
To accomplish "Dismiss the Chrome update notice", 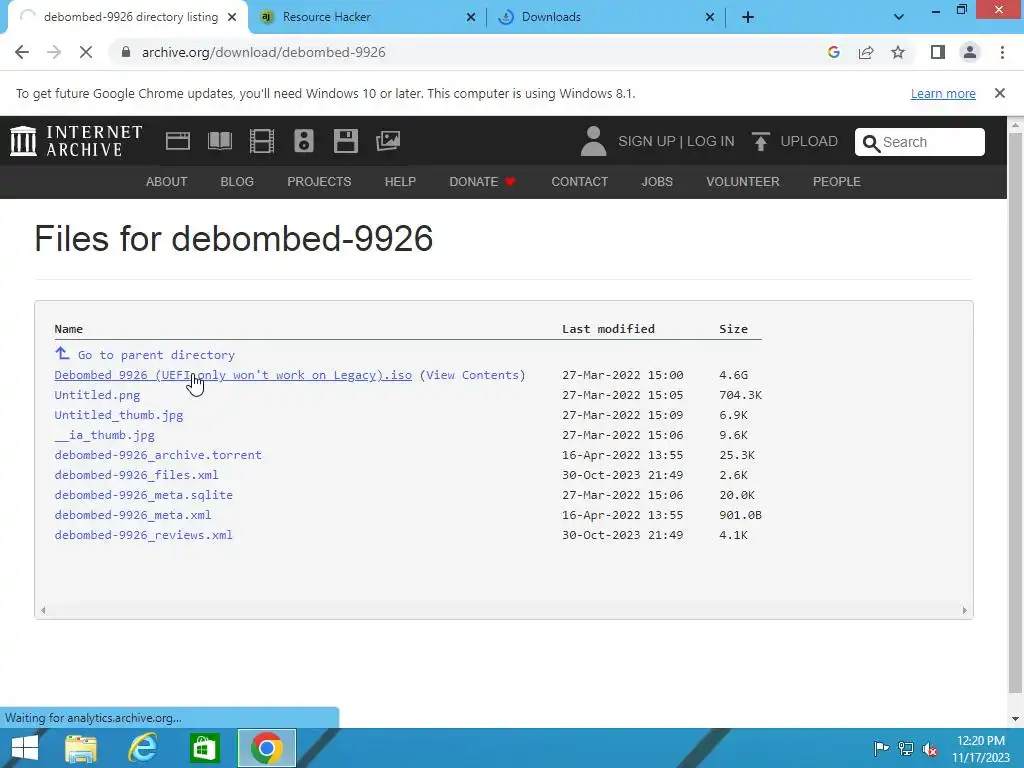I will coord(999,93).
